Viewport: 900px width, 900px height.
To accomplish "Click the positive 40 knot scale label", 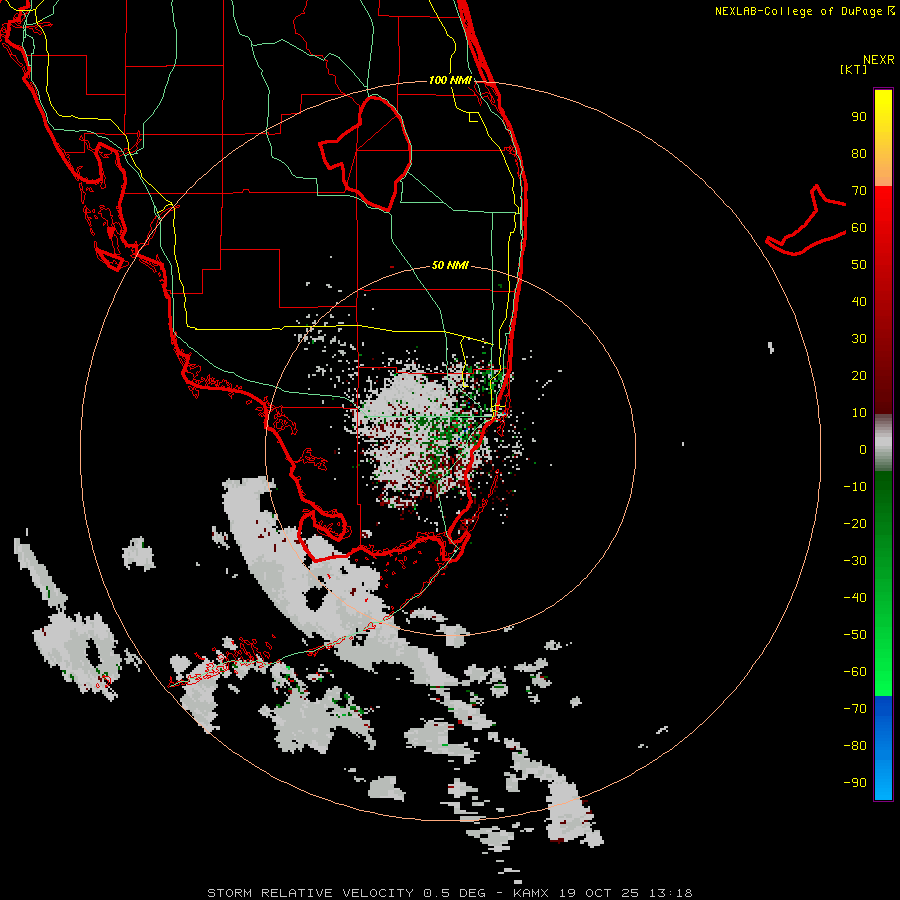I will tap(859, 302).
